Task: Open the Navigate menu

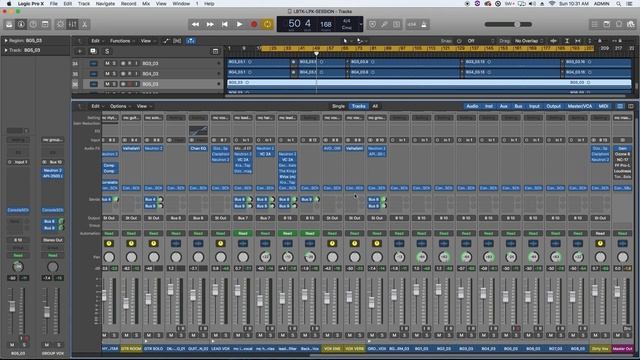Action: (105, 4)
